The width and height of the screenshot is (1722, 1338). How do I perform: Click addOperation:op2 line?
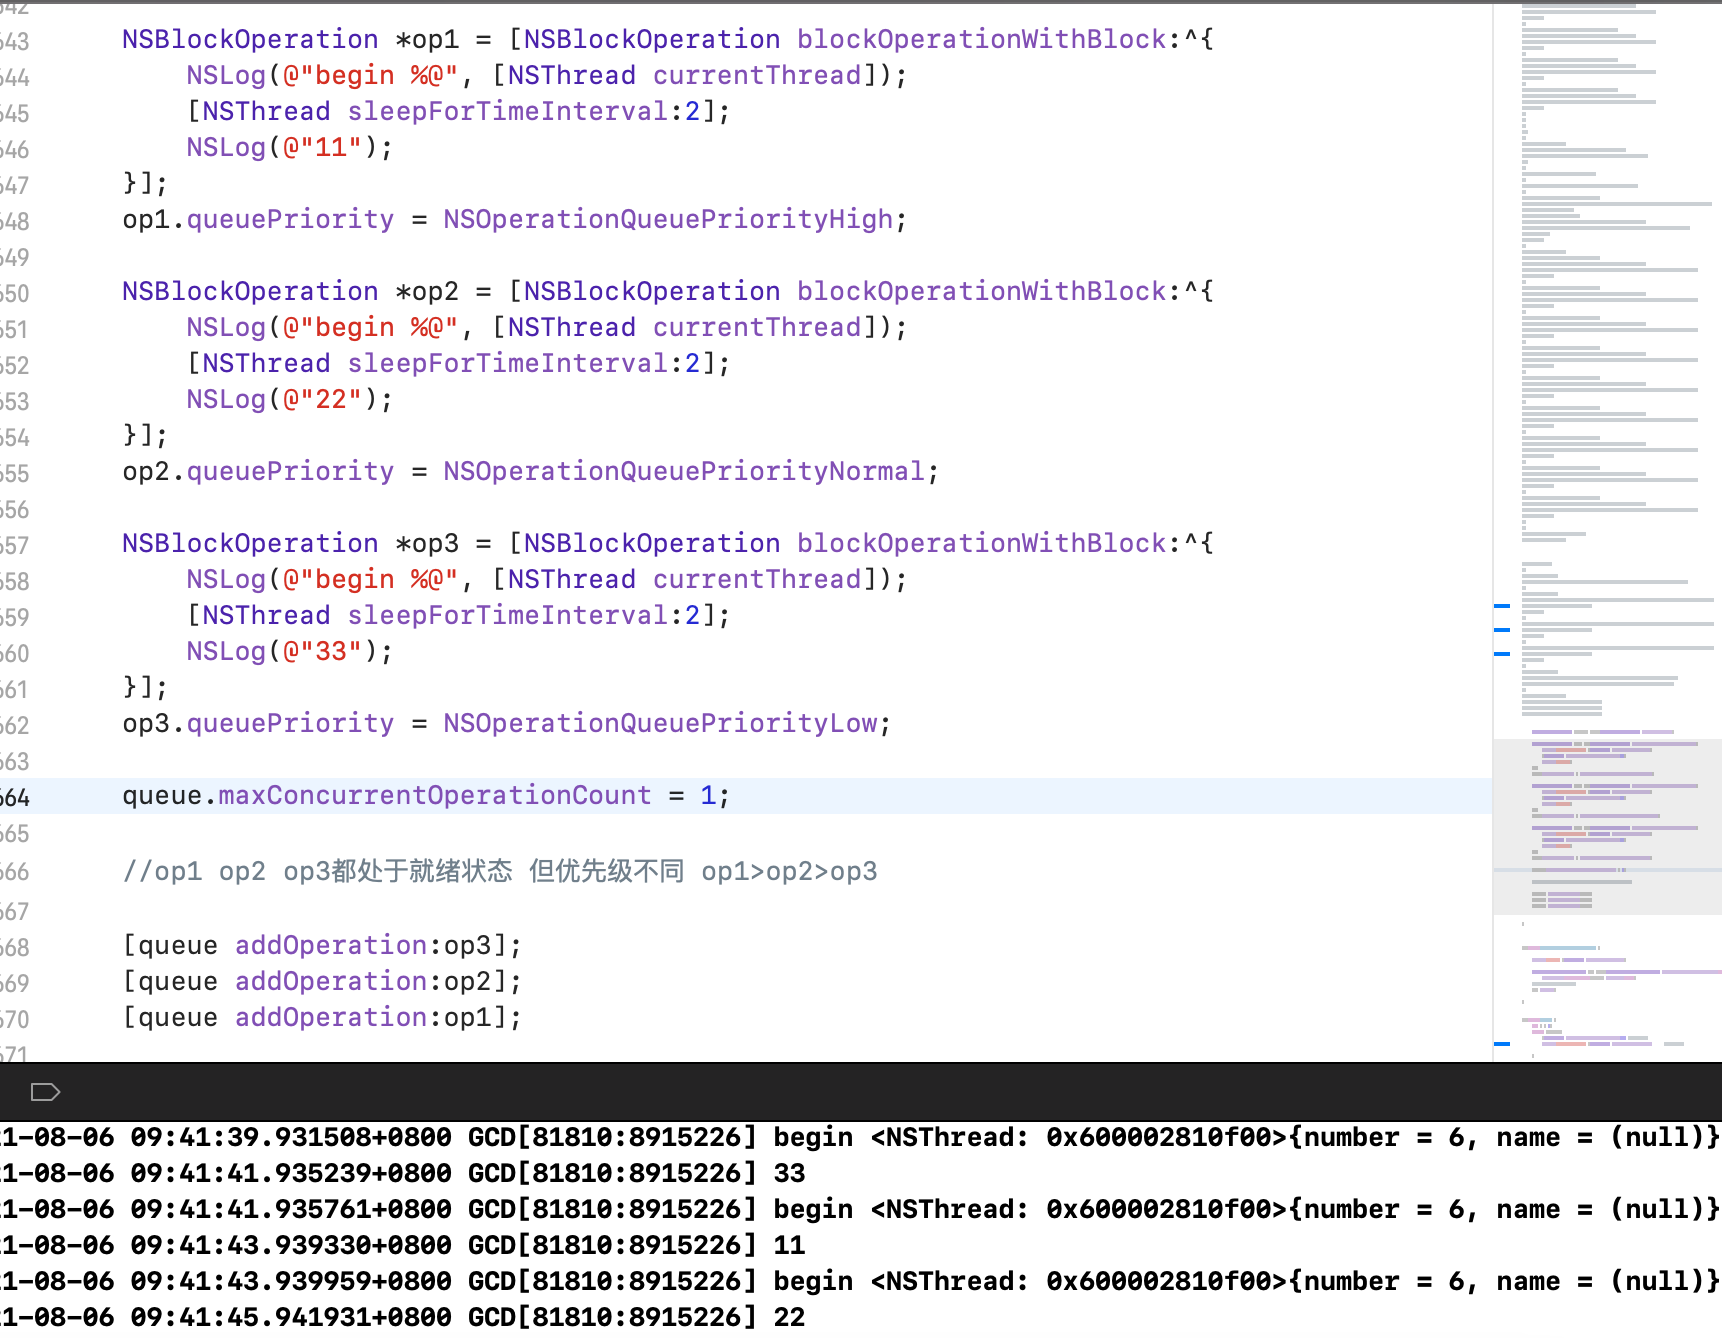click(322, 982)
